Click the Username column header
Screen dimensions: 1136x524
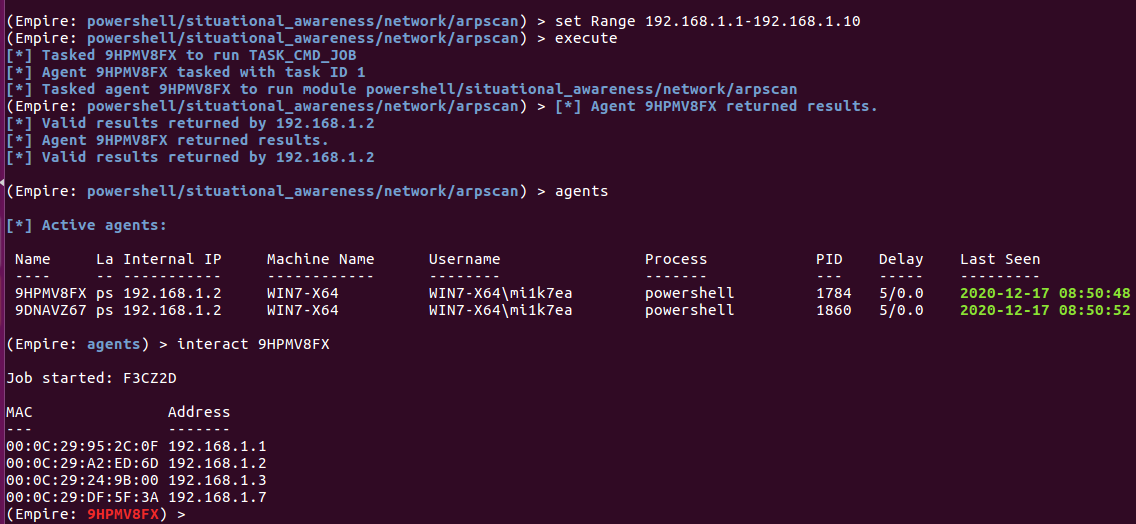[464, 259]
